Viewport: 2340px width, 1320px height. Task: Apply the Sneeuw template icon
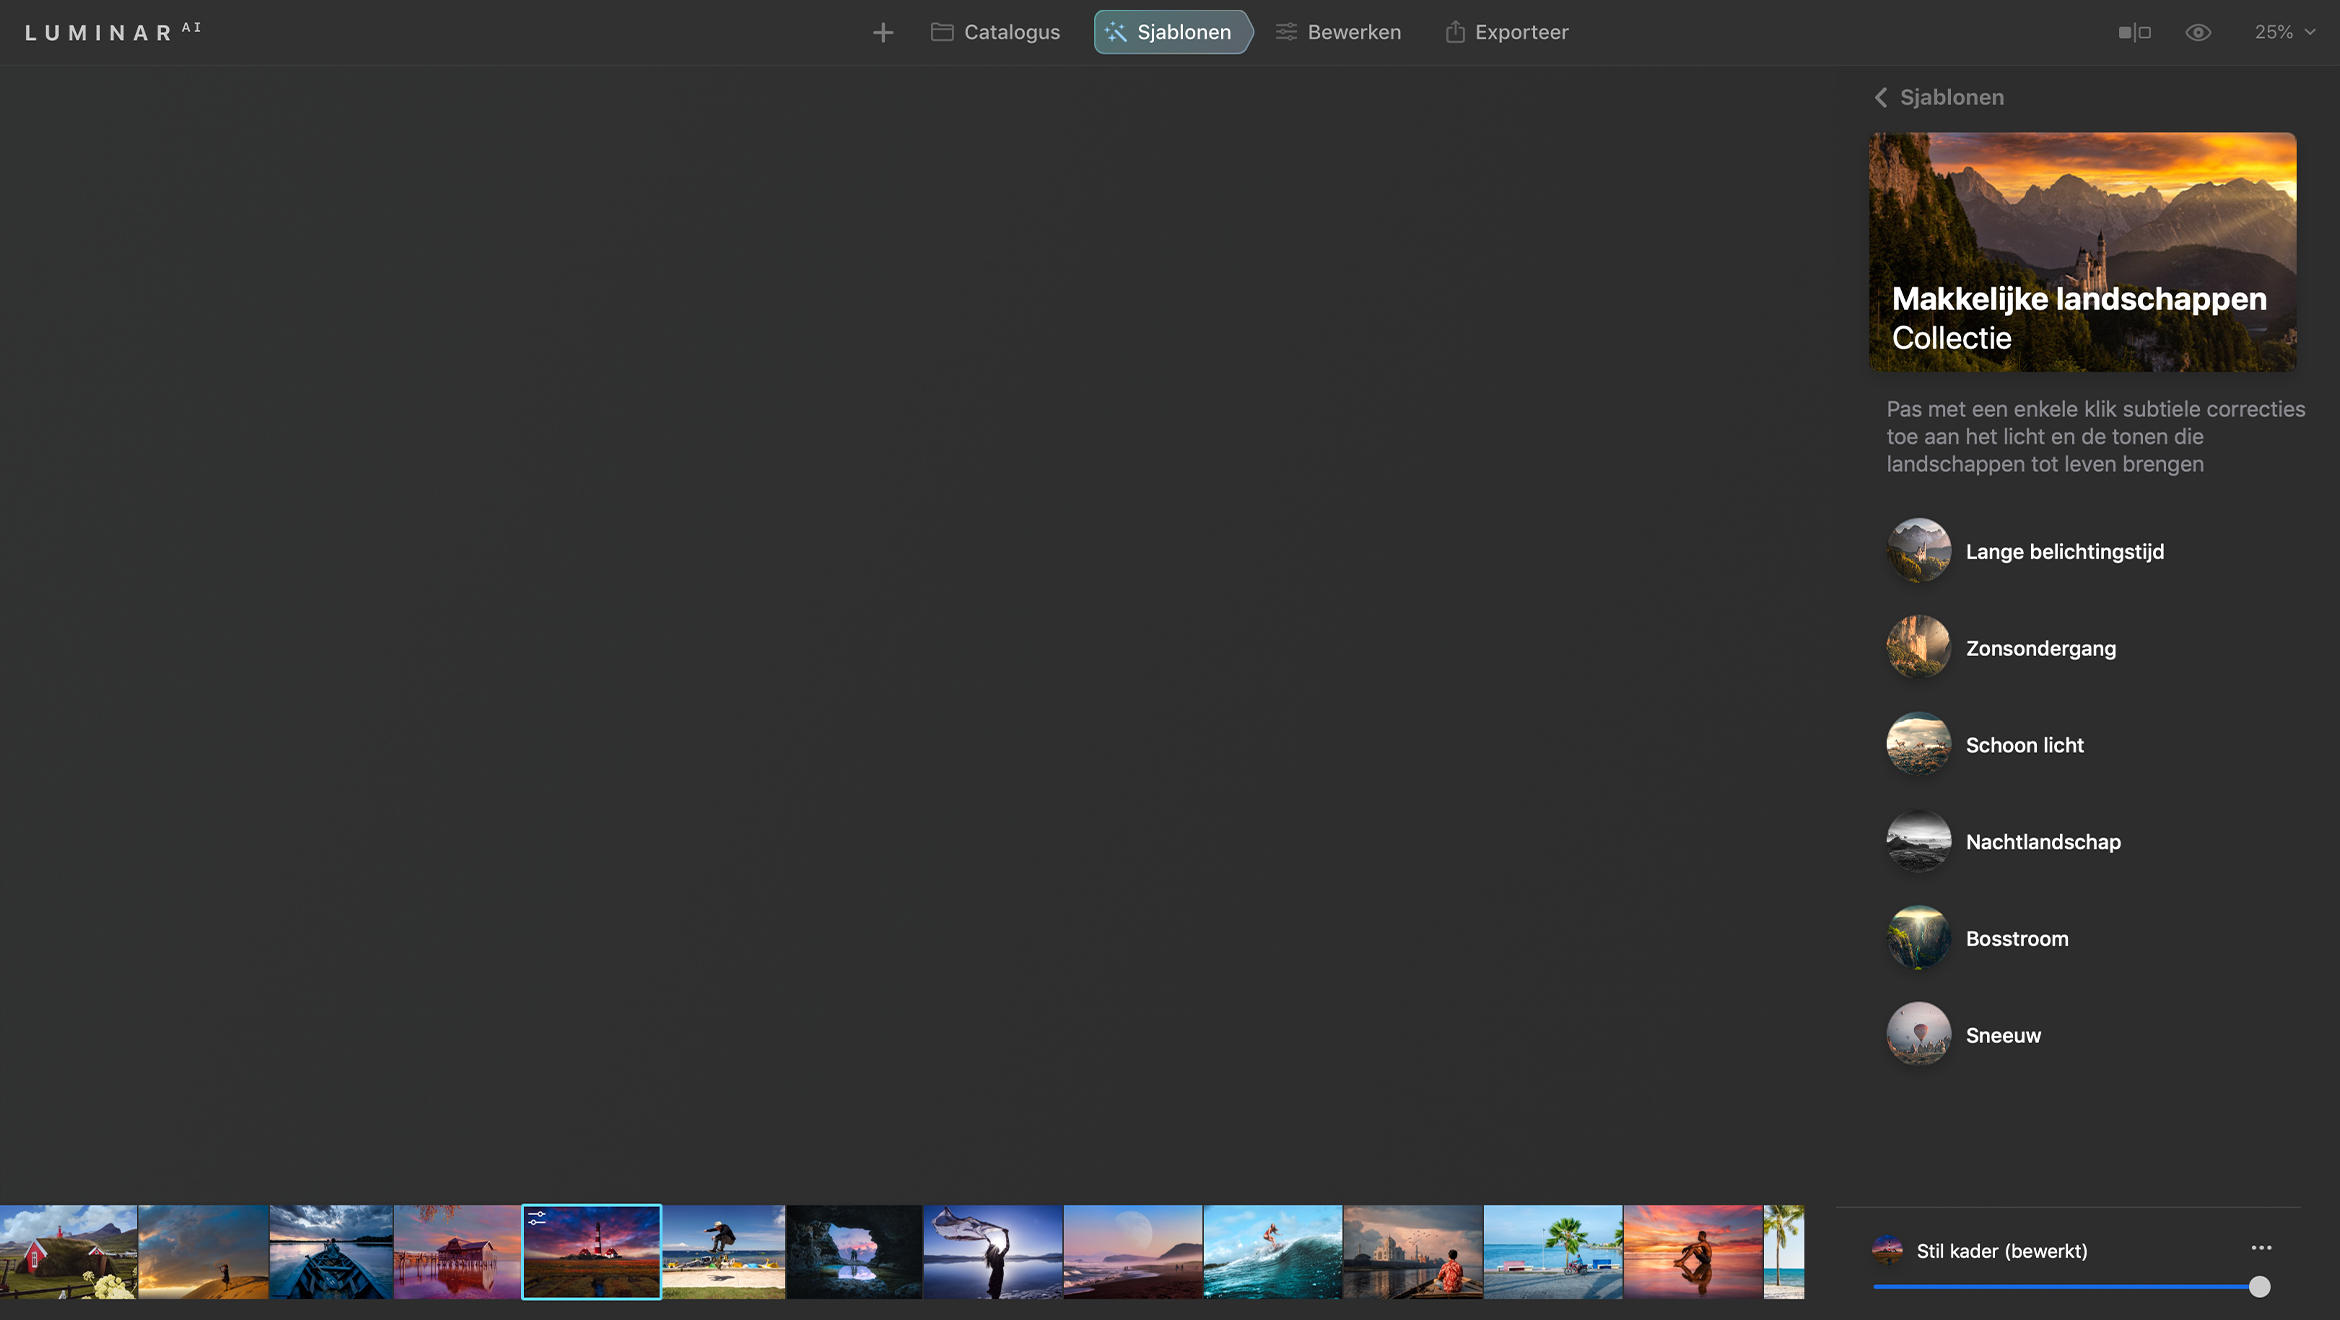(x=1917, y=1034)
